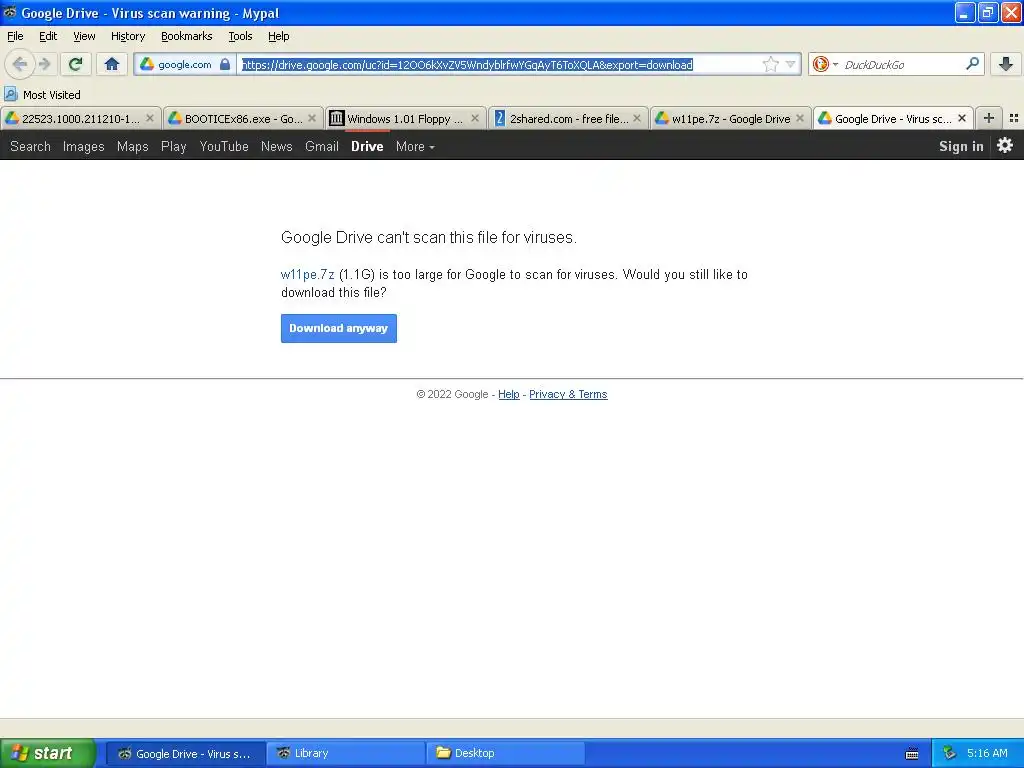Open the Help footer link
The image size is (1024, 768).
[x=509, y=394]
